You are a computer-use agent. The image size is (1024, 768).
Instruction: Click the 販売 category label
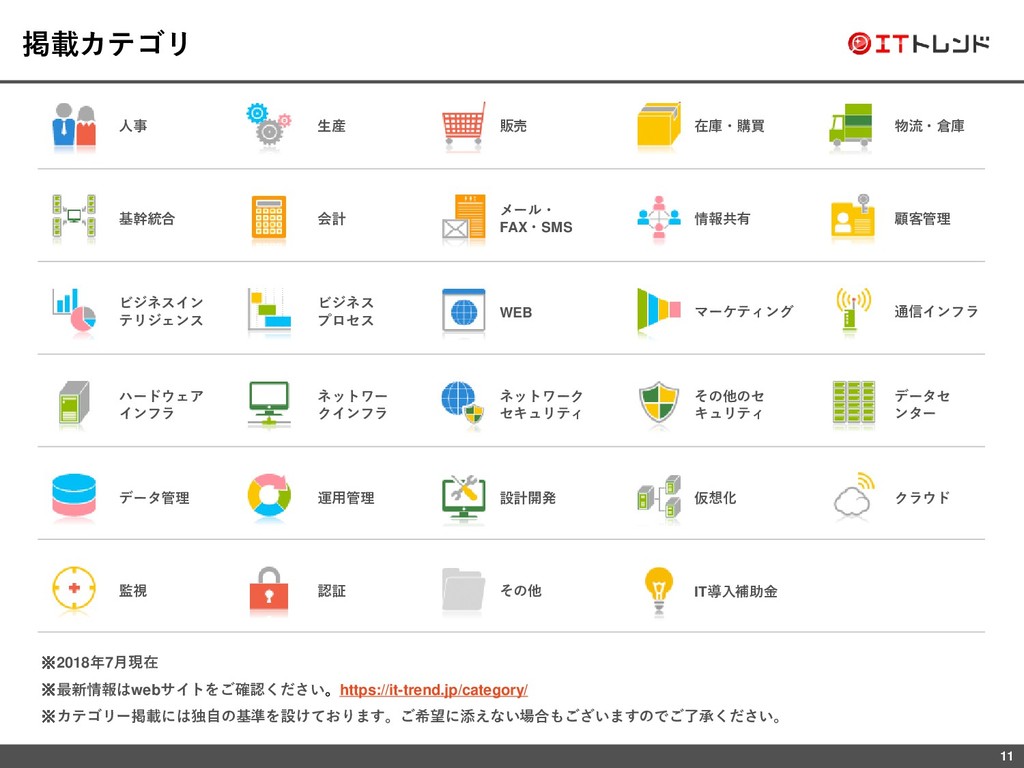[513, 125]
